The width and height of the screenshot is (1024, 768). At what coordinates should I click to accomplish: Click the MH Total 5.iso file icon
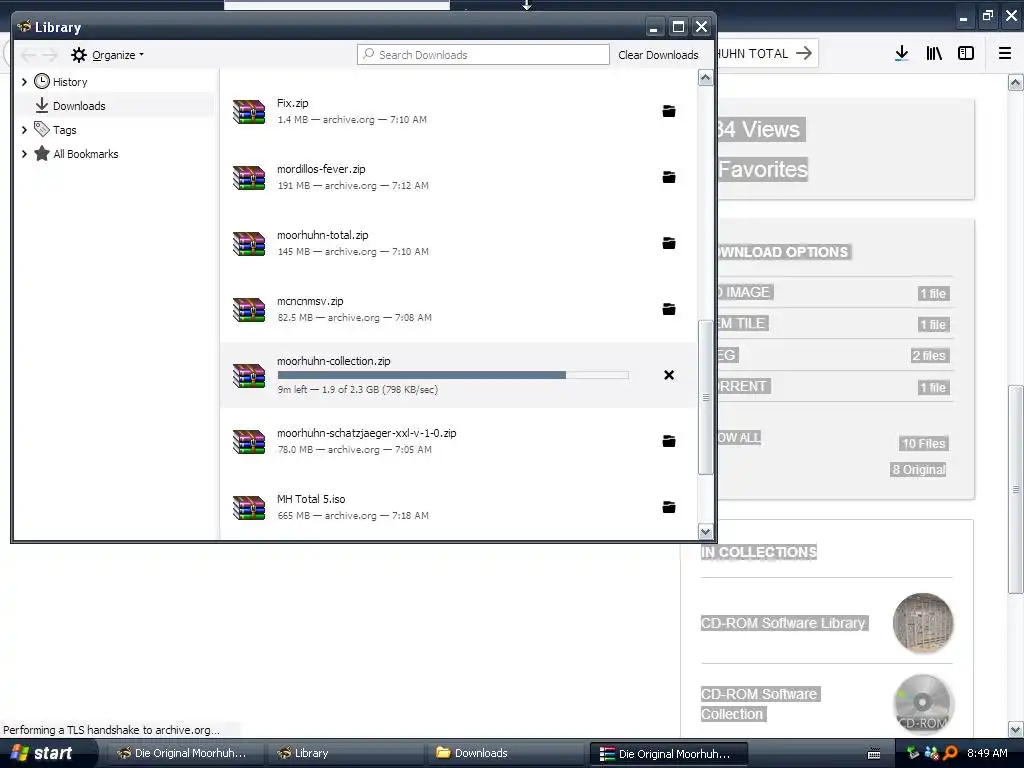[249, 507]
